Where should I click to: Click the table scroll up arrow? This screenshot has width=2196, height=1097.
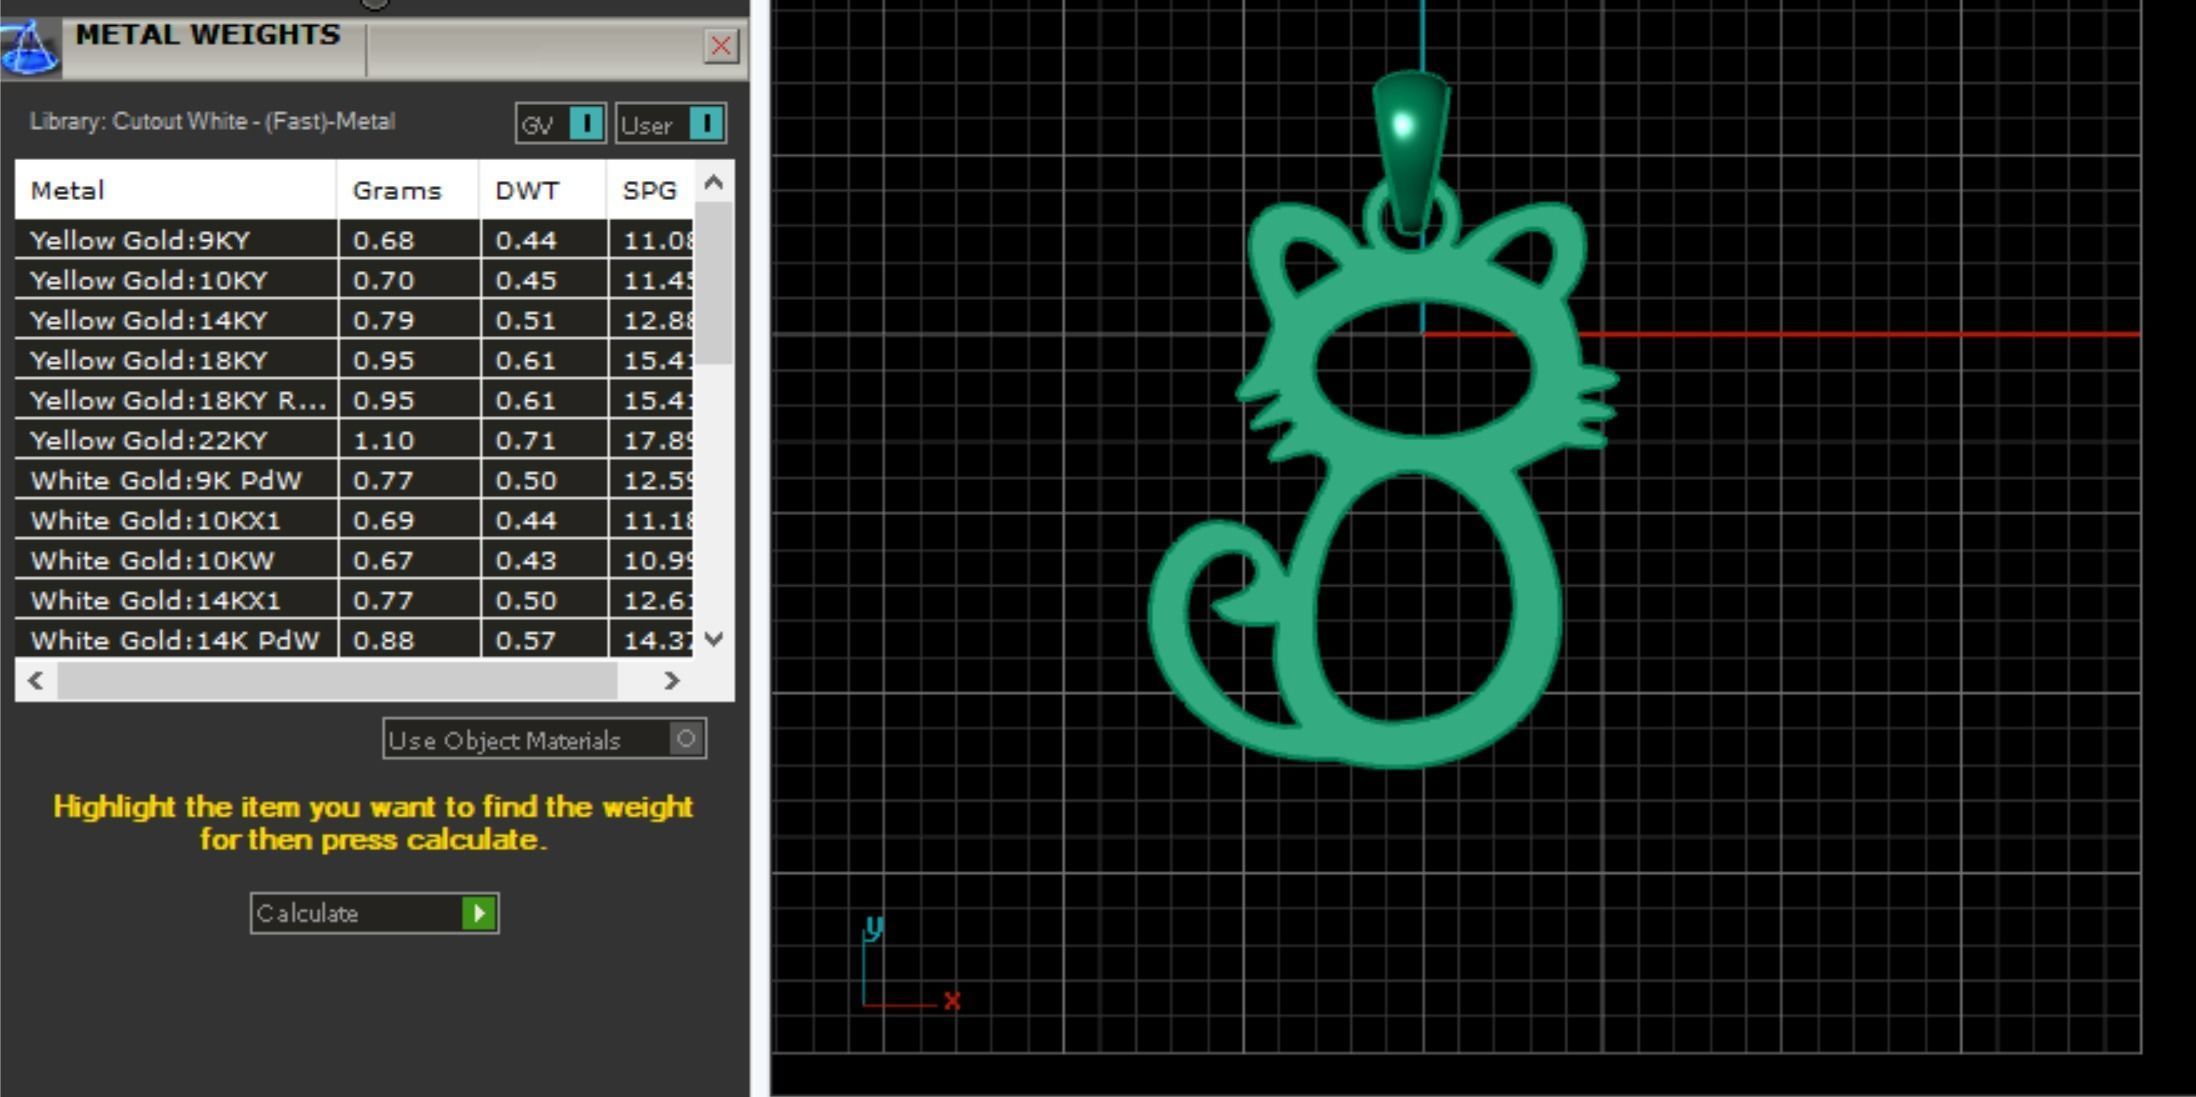pyautogui.click(x=713, y=182)
